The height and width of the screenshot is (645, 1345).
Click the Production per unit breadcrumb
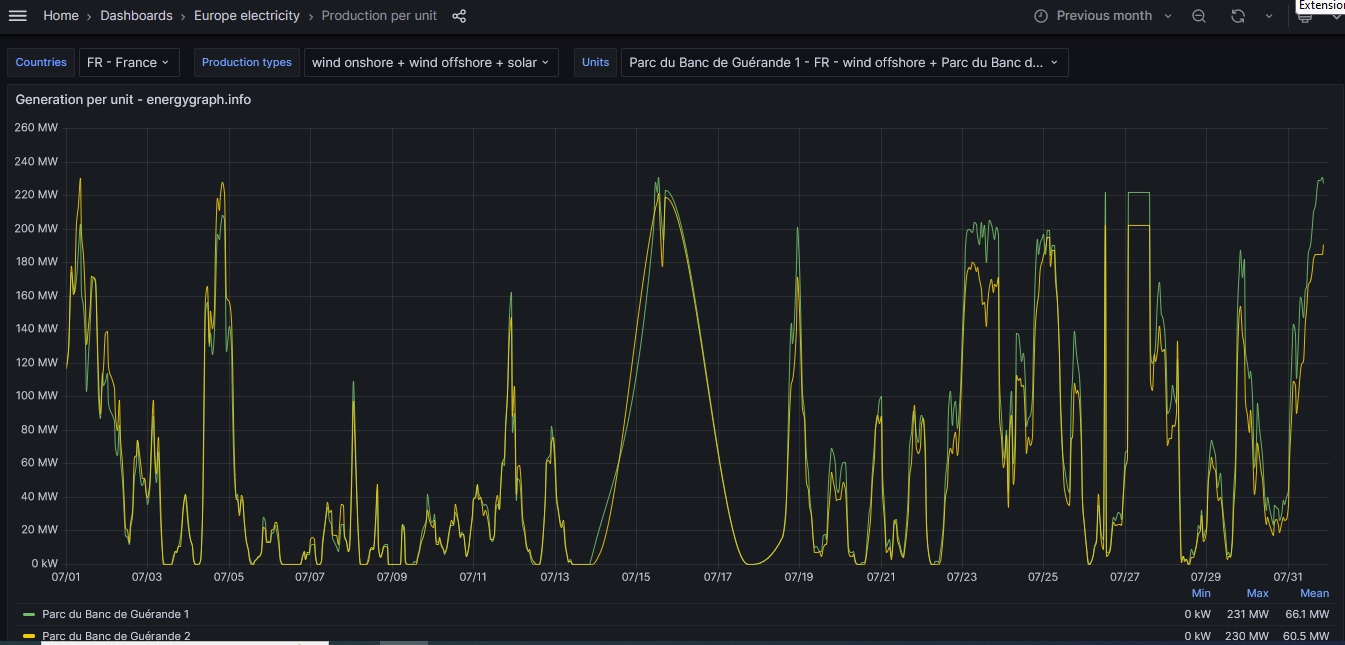[379, 16]
